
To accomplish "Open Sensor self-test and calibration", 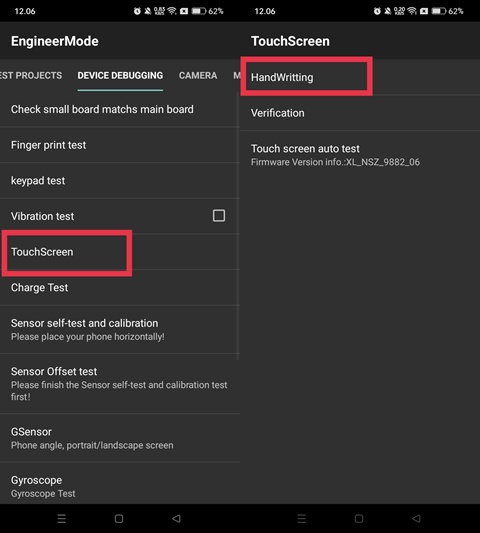I will (120, 330).
